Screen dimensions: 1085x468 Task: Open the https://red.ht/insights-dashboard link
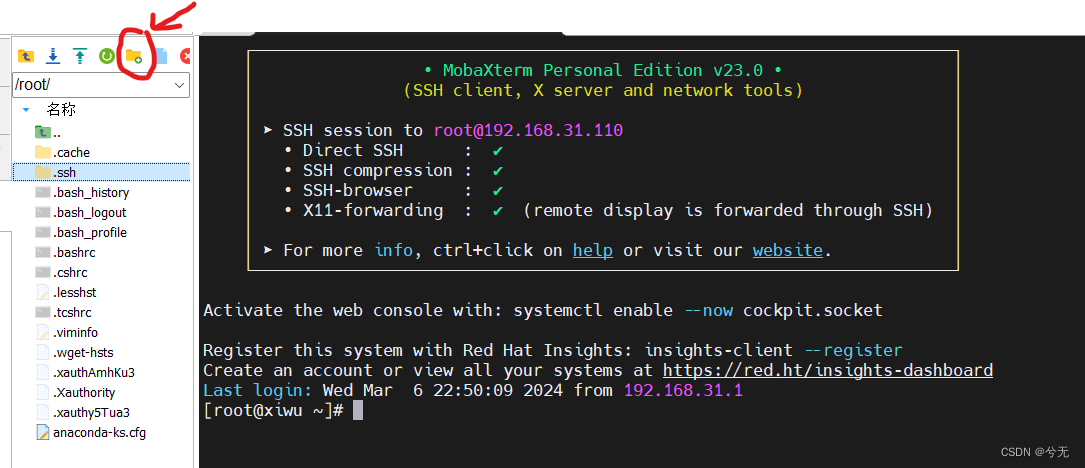tap(828, 370)
